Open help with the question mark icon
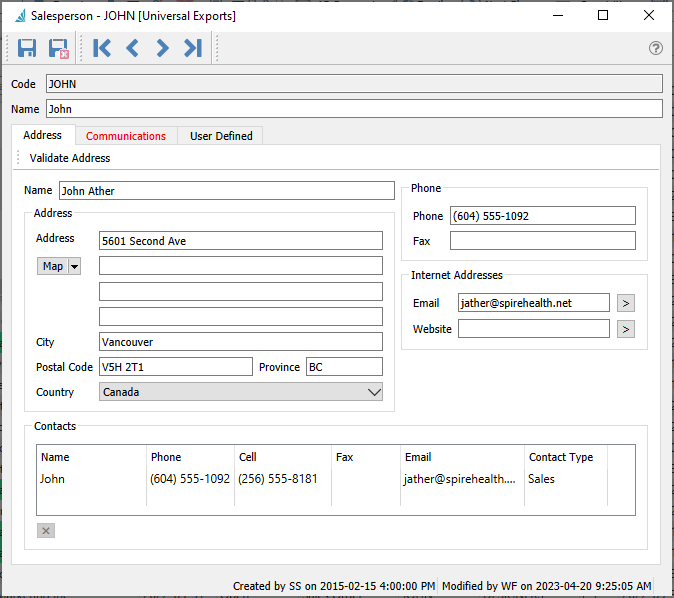Viewport: 674px width, 598px height. click(x=656, y=48)
